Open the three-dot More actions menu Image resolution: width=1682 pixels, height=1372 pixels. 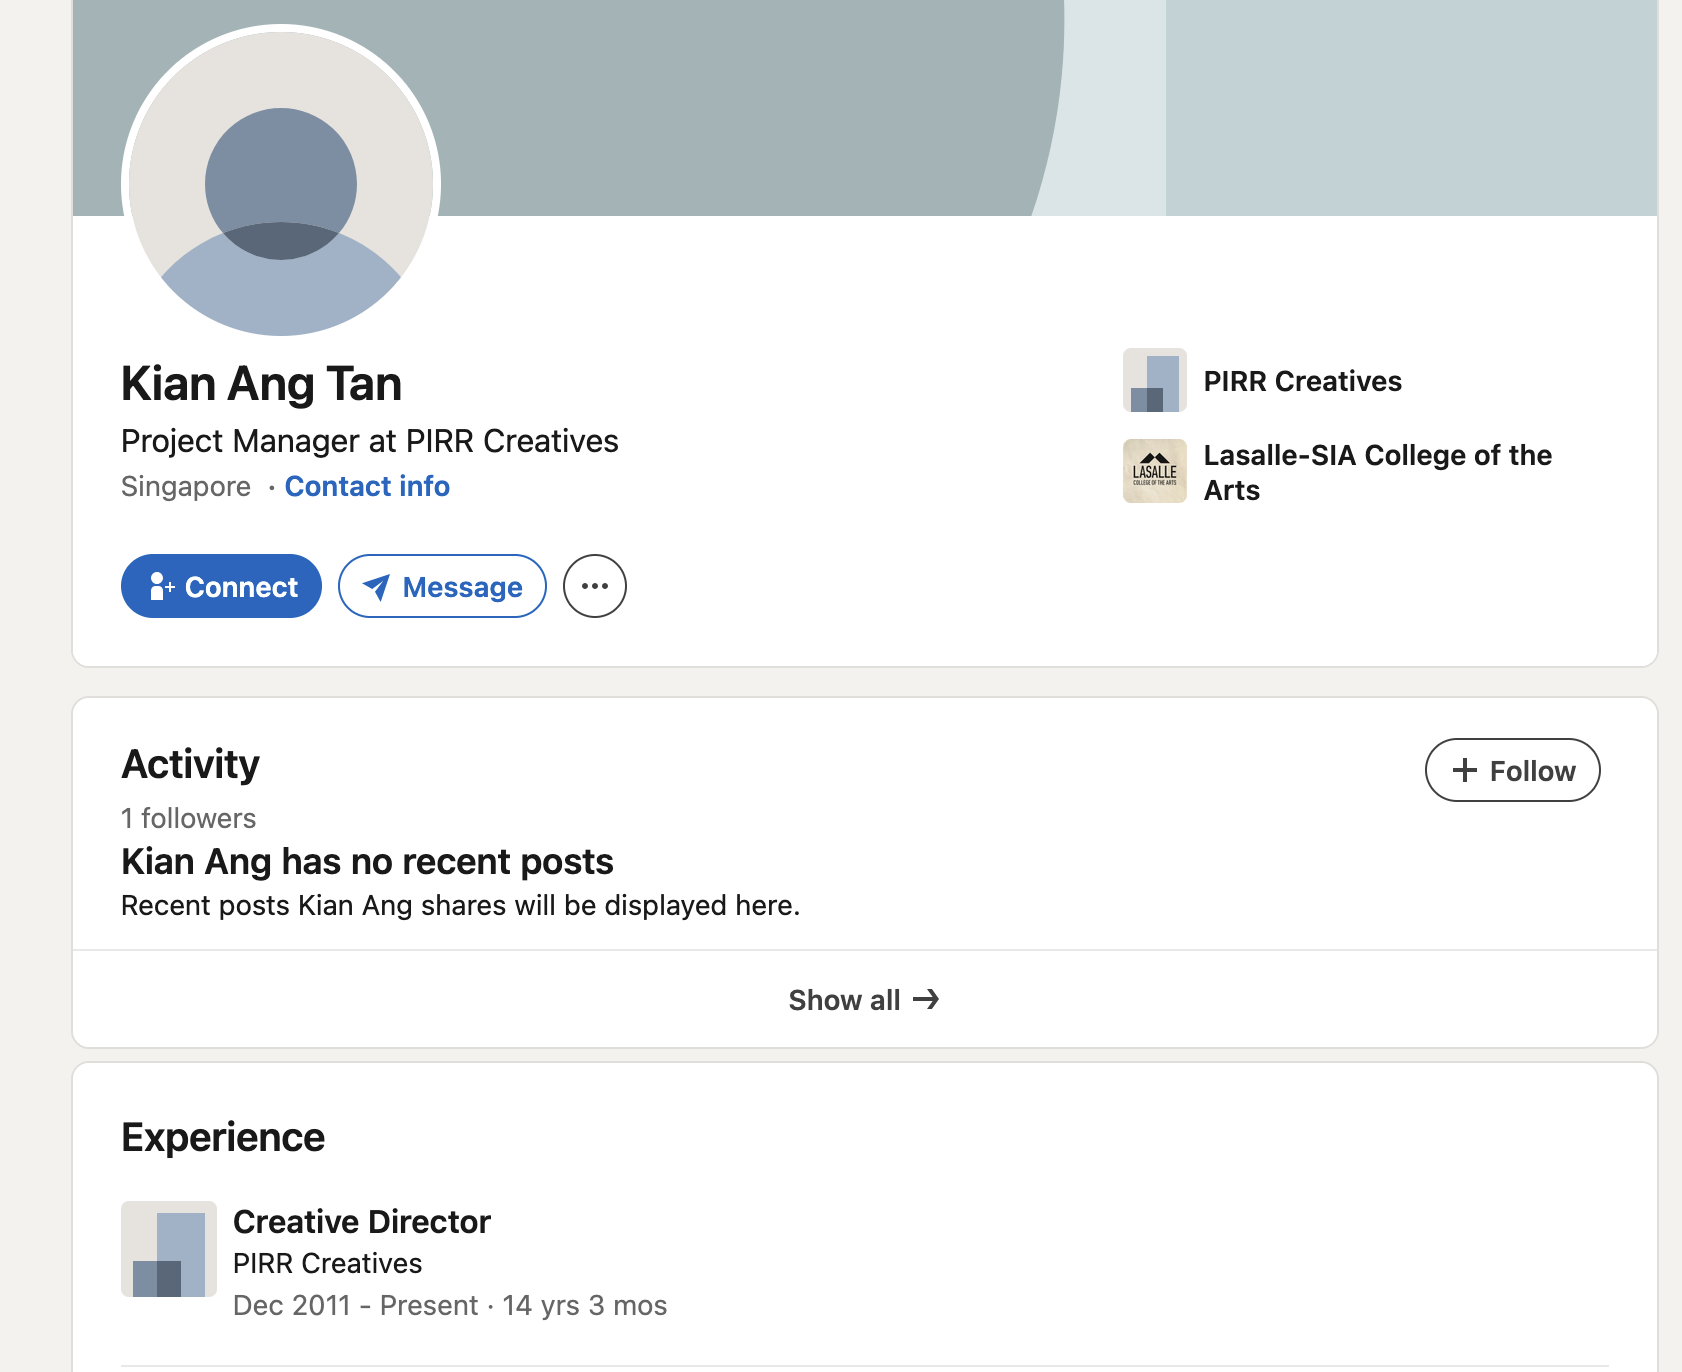point(595,586)
